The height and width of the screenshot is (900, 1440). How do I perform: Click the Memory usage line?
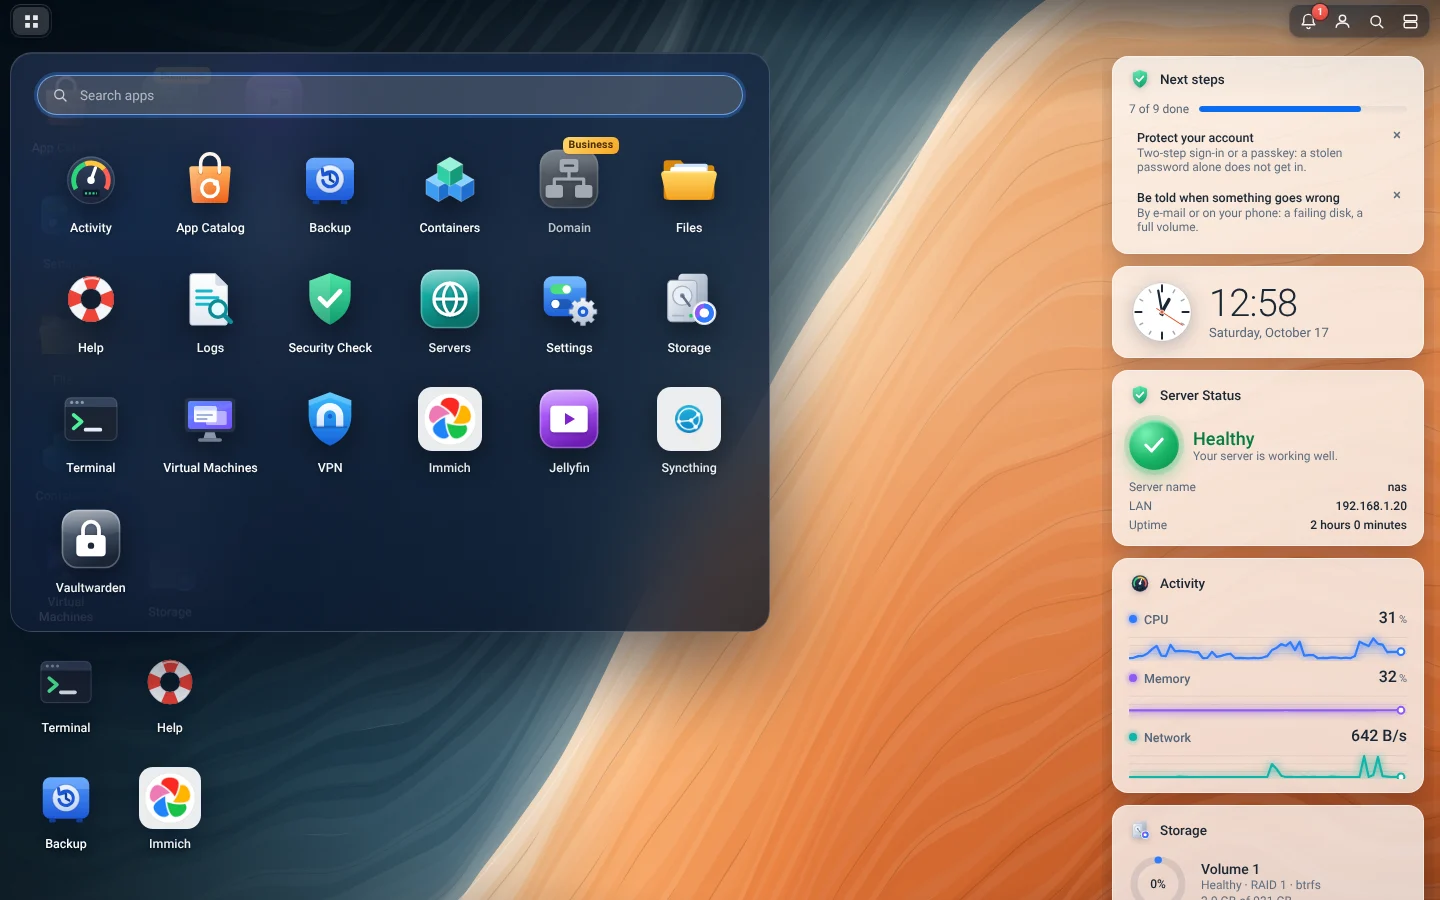pyautogui.click(x=1268, y=710)
